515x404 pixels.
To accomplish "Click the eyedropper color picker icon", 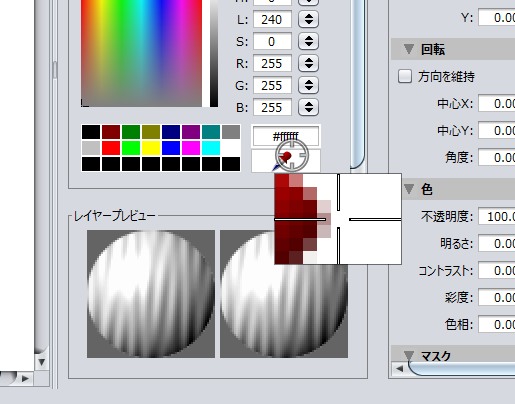I will pyautogui.click(x=286, y=161).
